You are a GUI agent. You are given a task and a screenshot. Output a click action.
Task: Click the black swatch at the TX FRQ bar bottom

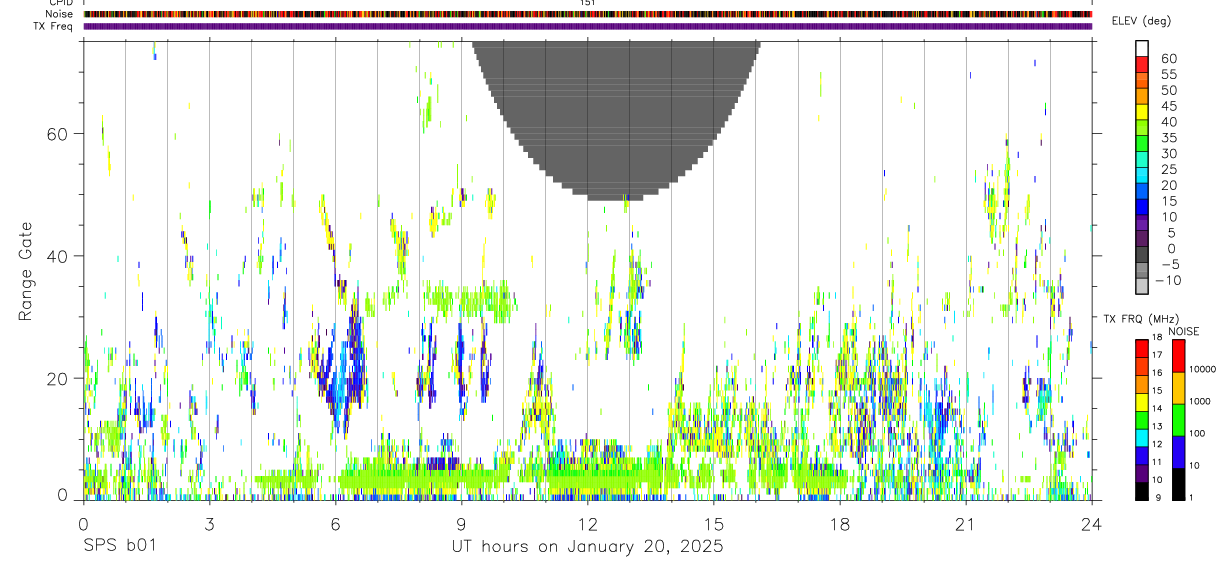tap(1142, 492)
